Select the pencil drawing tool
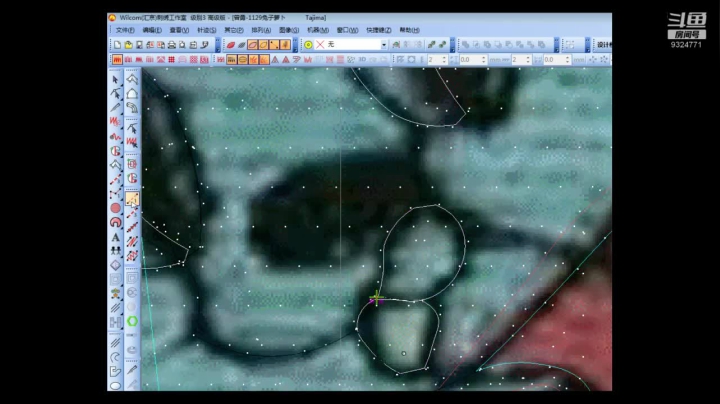 115,108
